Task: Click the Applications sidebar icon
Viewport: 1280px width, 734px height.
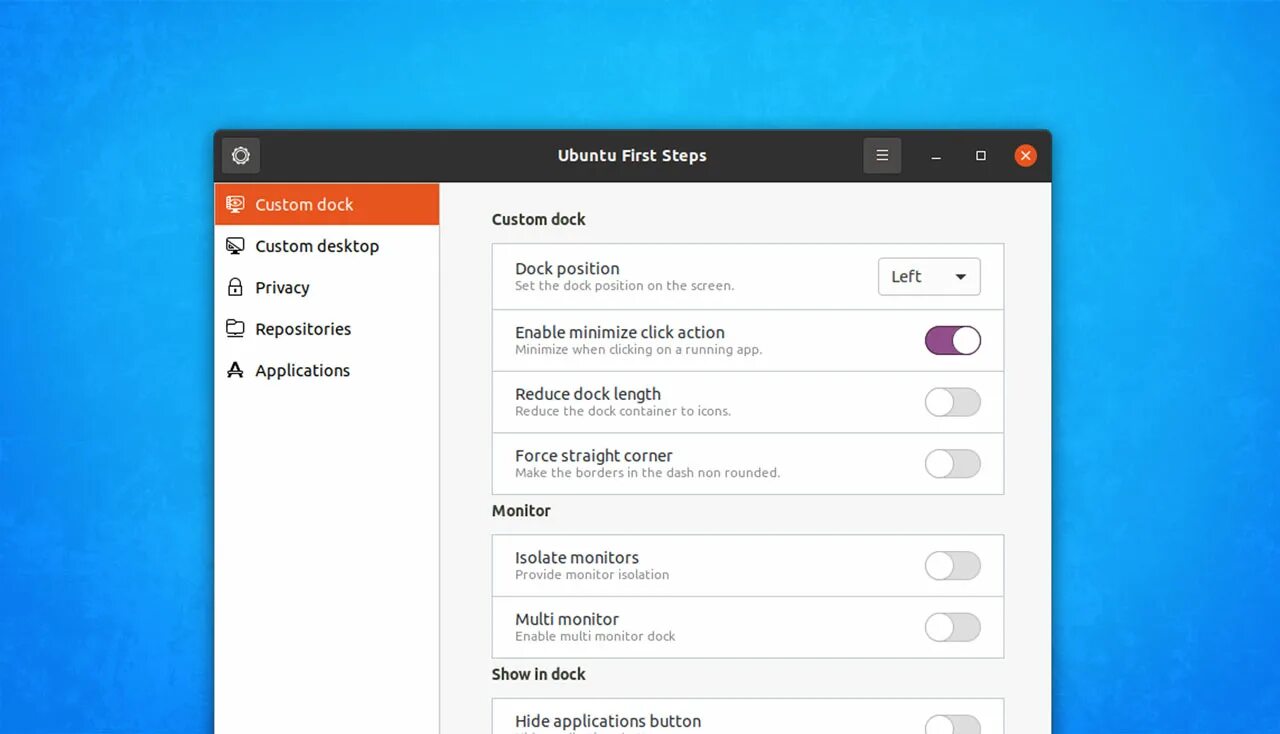Action: 235,370
